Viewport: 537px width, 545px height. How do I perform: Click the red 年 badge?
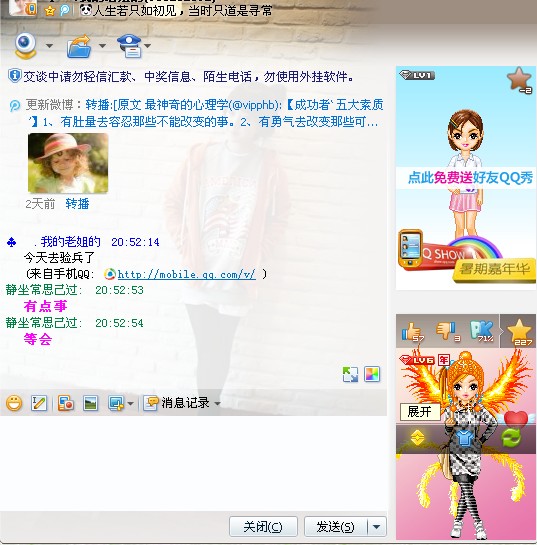[x=444, y=360]
